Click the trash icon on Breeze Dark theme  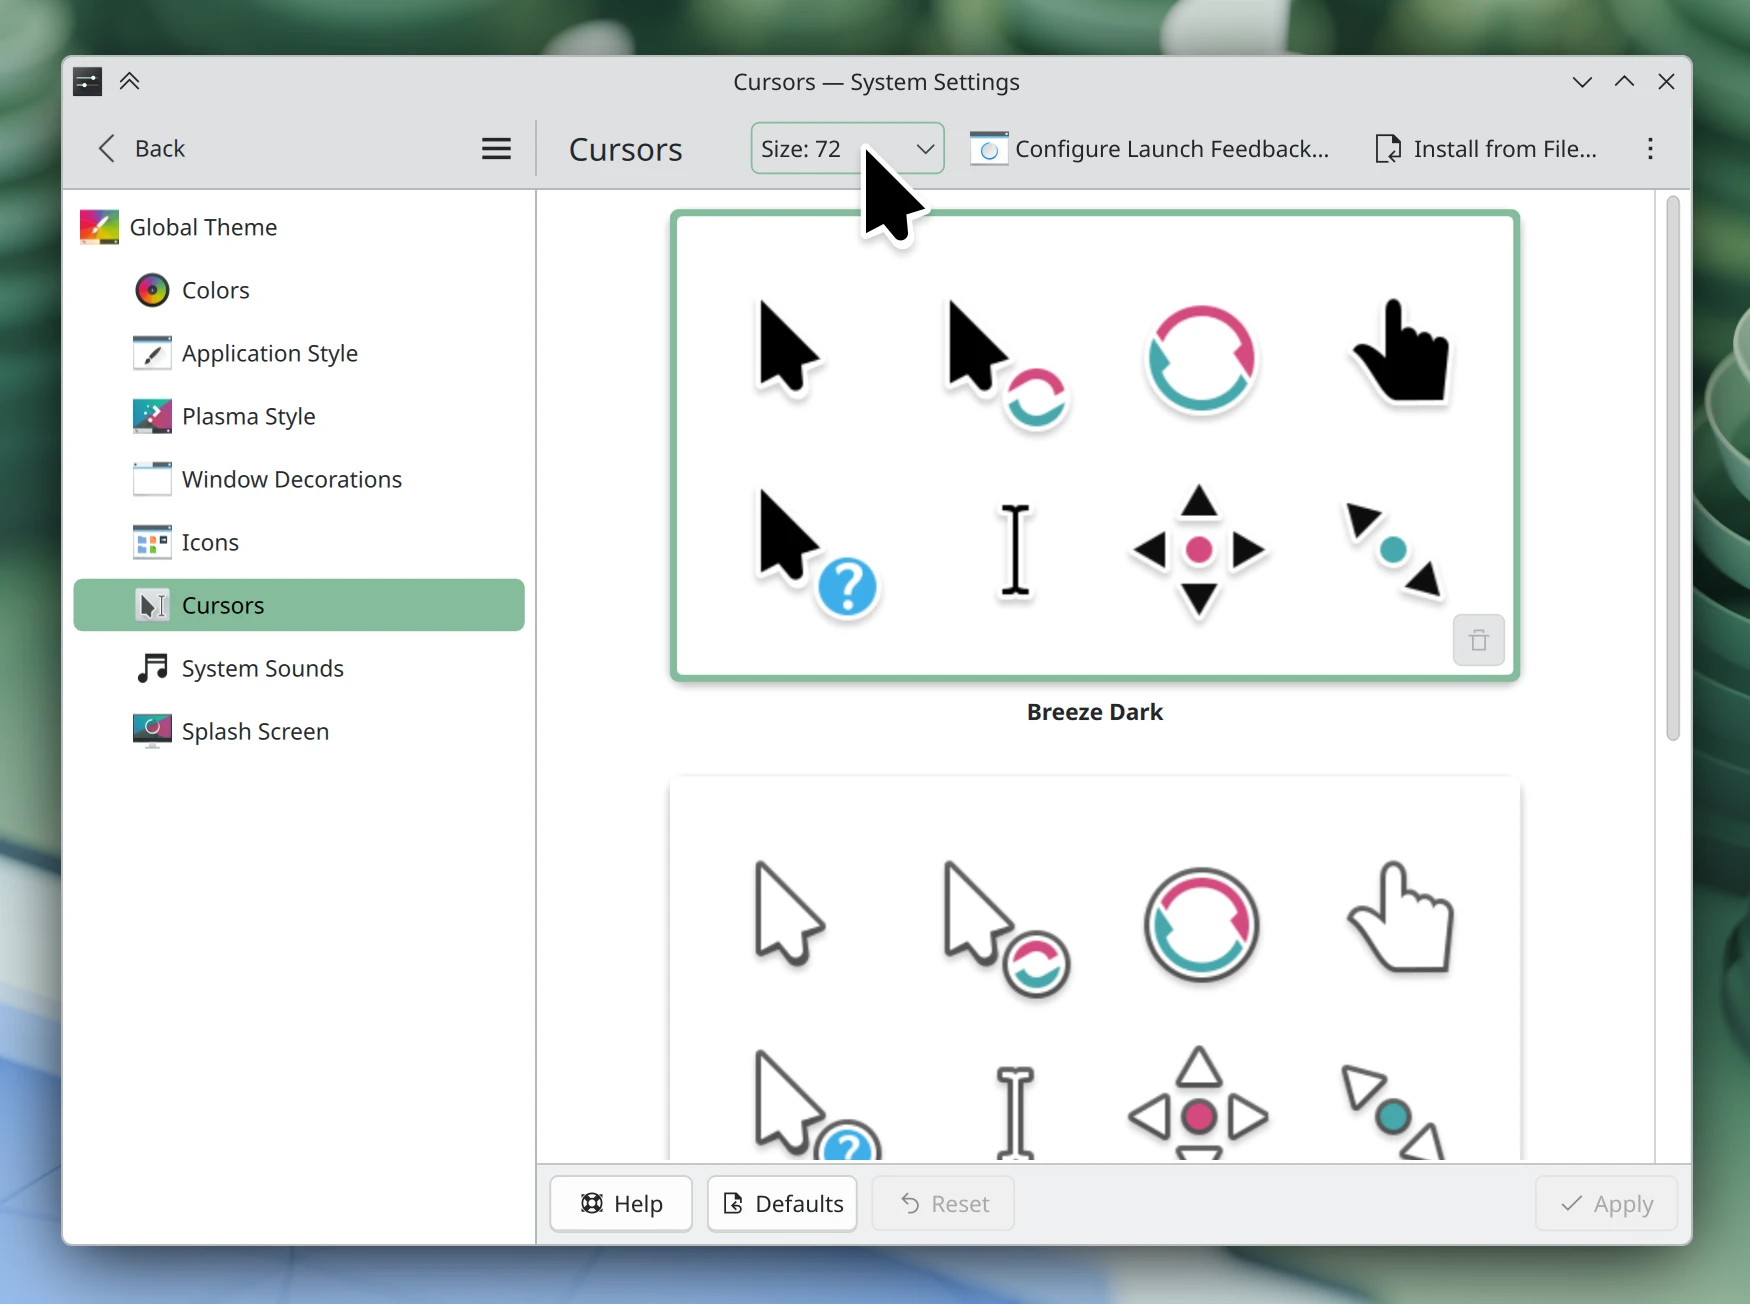(x=1478, y=640)
